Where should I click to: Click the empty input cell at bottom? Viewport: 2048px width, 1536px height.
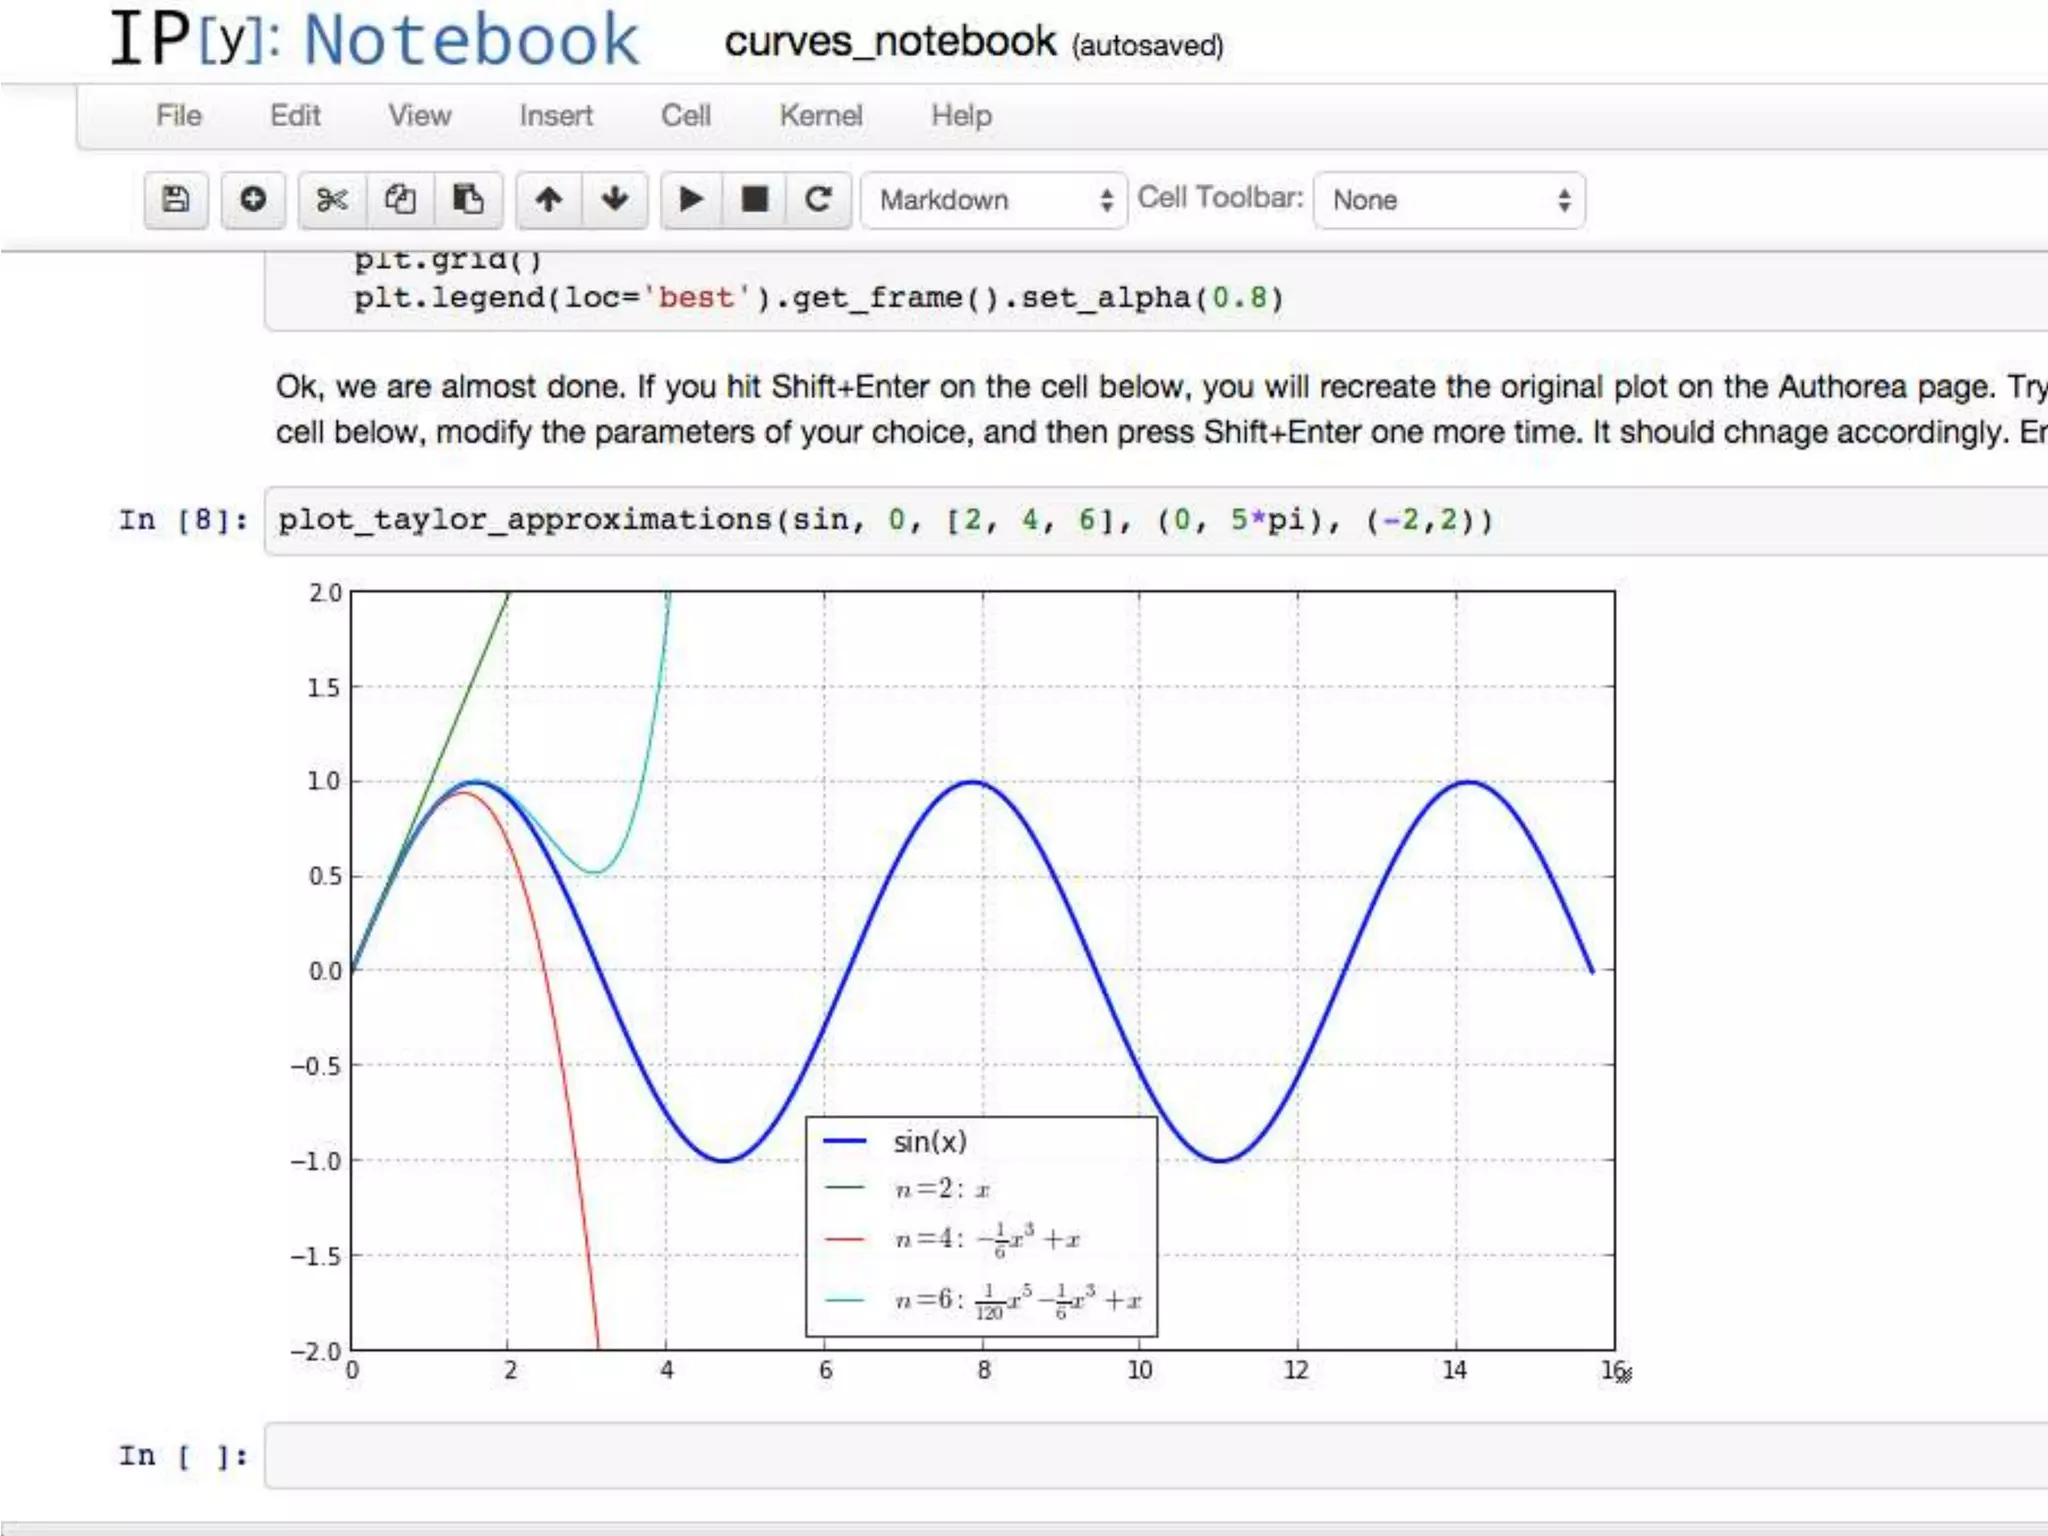tap(1150, 1456)
